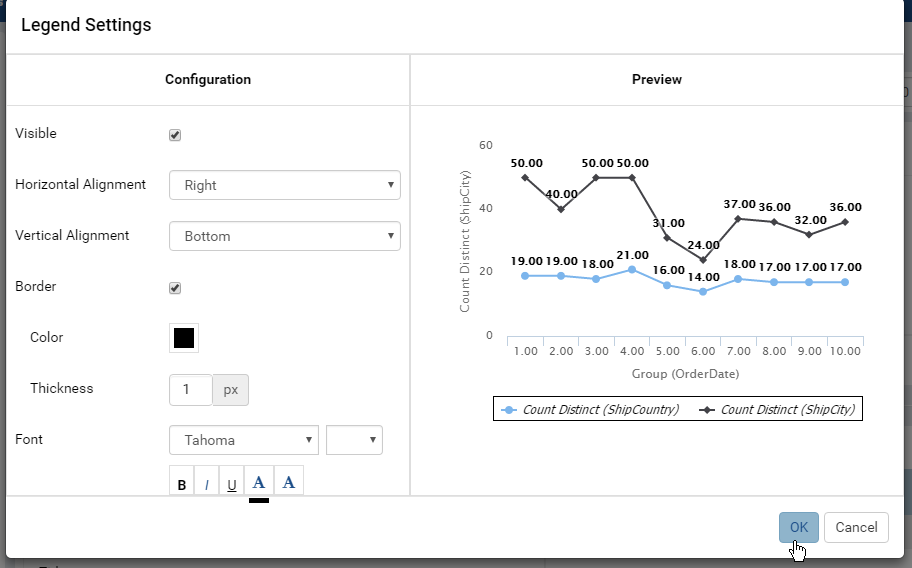Screen dimensions: 912x568
Task: Click the OK button
Action: tap(799, 527)
